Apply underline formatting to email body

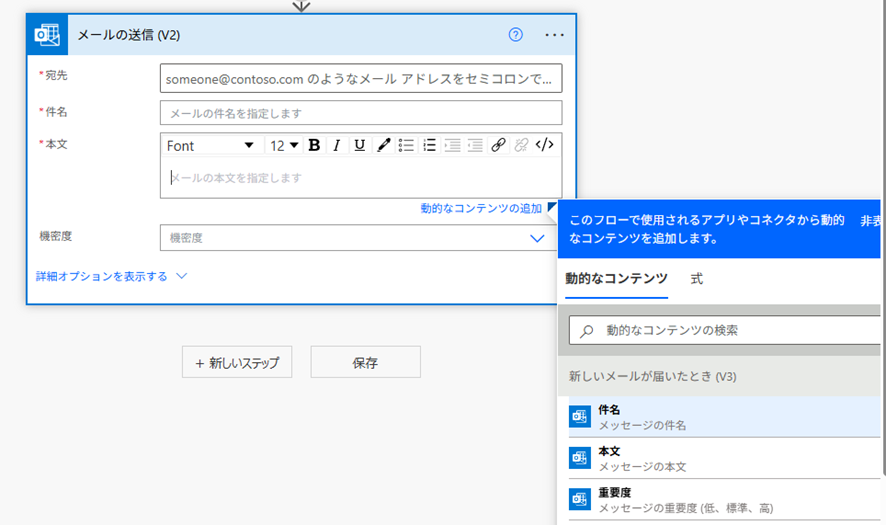tap(360, 146)
